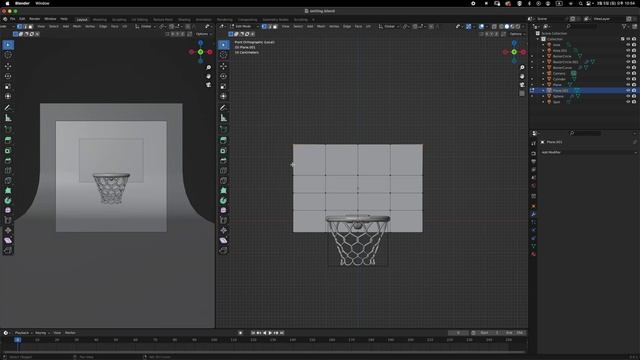Select the Knife tool in right viewport toolbar
640x360 pixels.
click(x=223, y=180)
